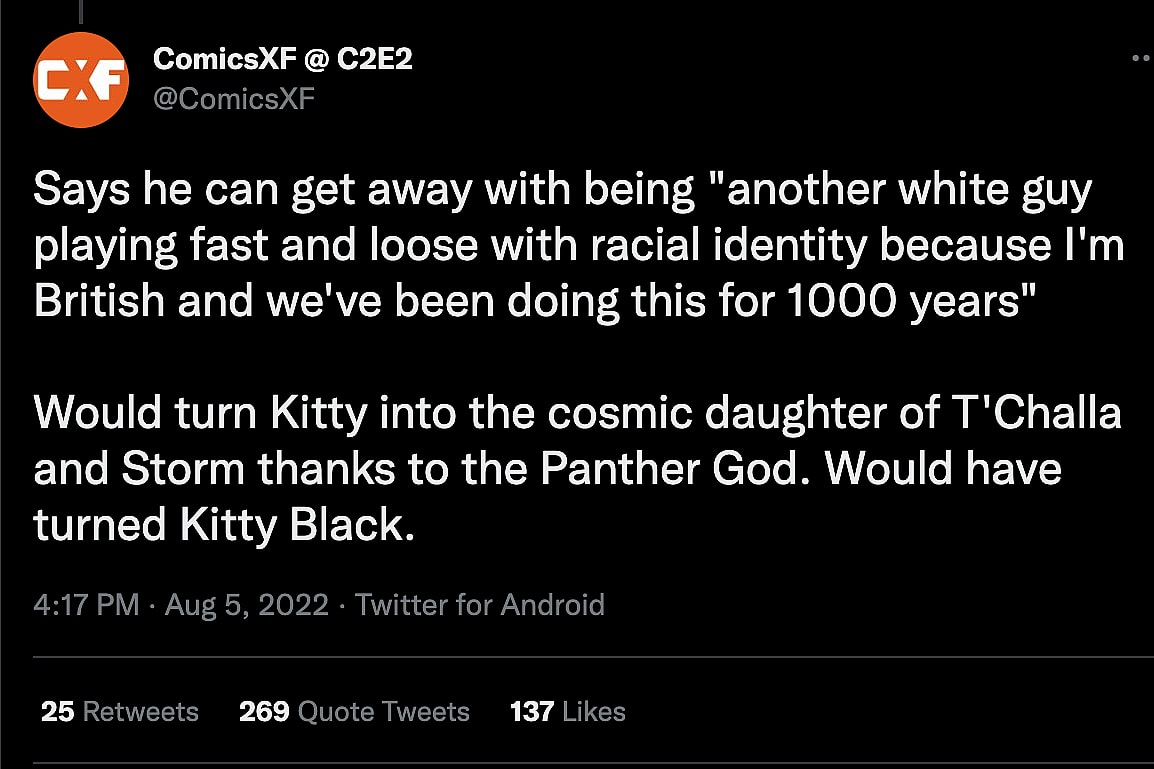
Task: Click the word "Retweets" label
Action: 140,712
